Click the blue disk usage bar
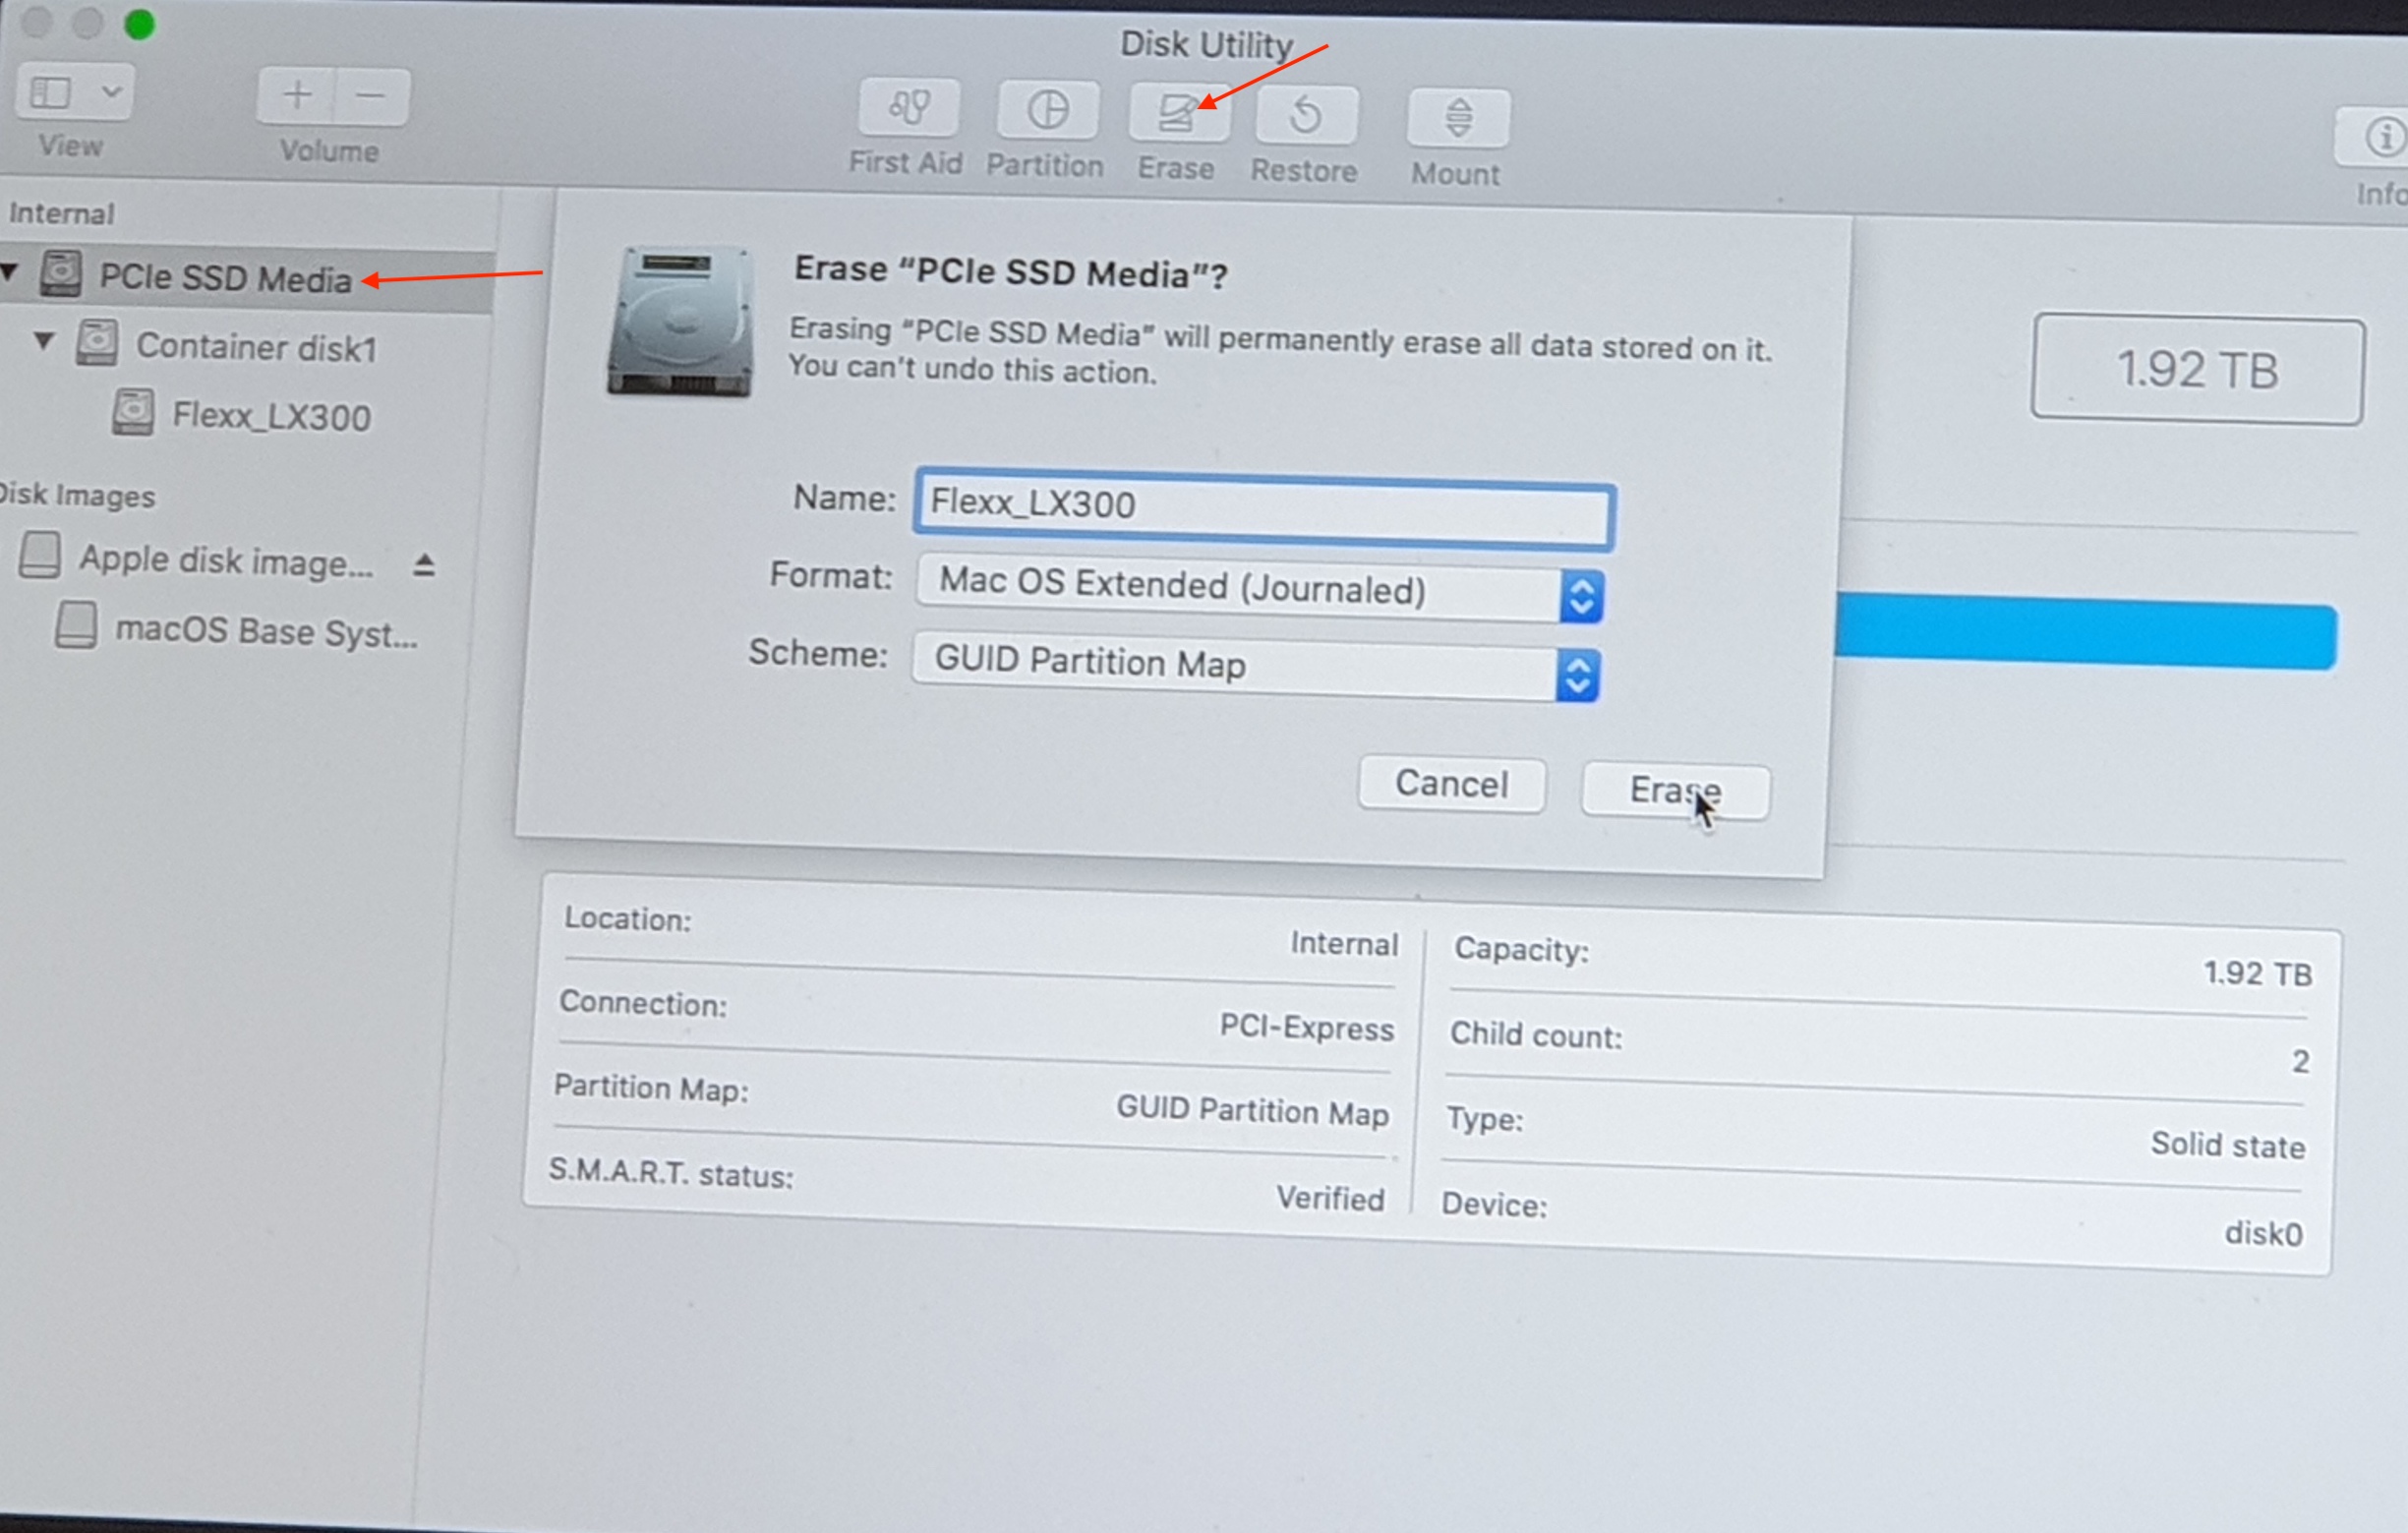The image size is (2408, 1533). 2085,633
